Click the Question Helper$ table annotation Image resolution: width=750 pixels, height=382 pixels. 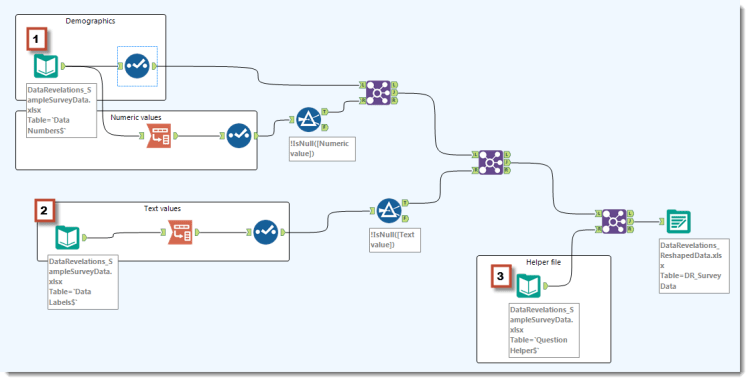pyautogui.click(x=544, y=330)
